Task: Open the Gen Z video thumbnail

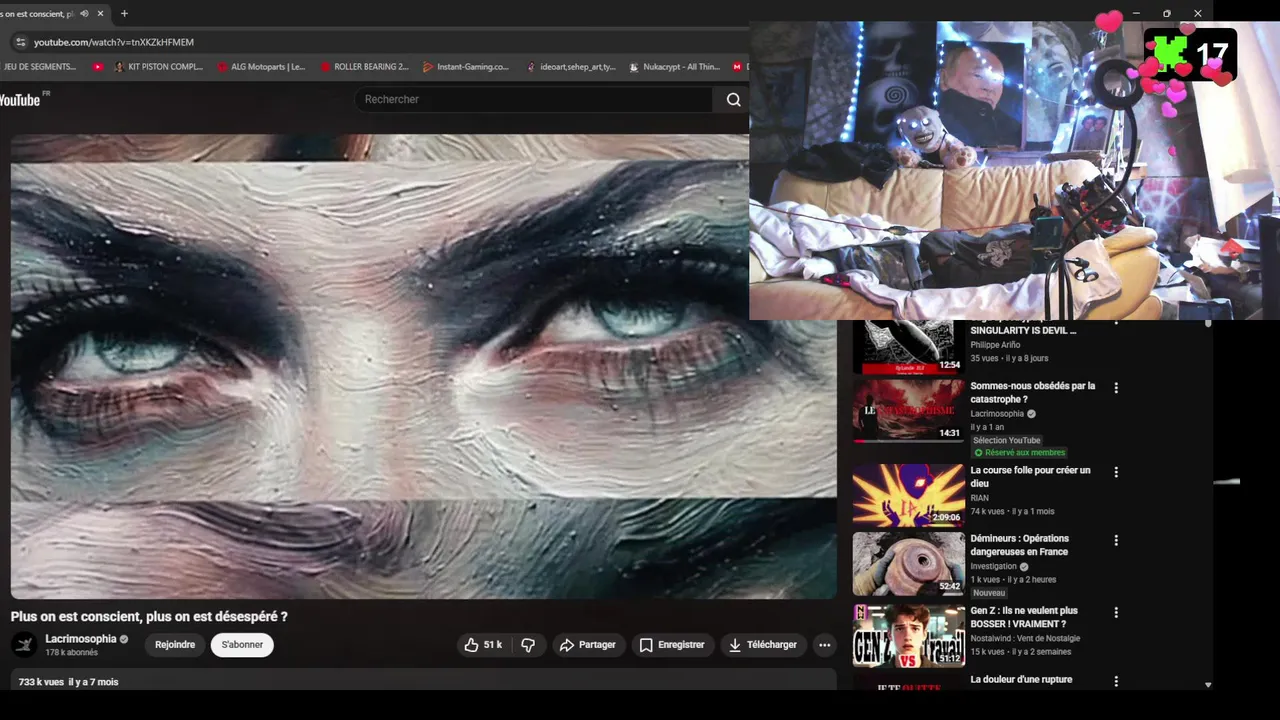Action: (908, 635)
